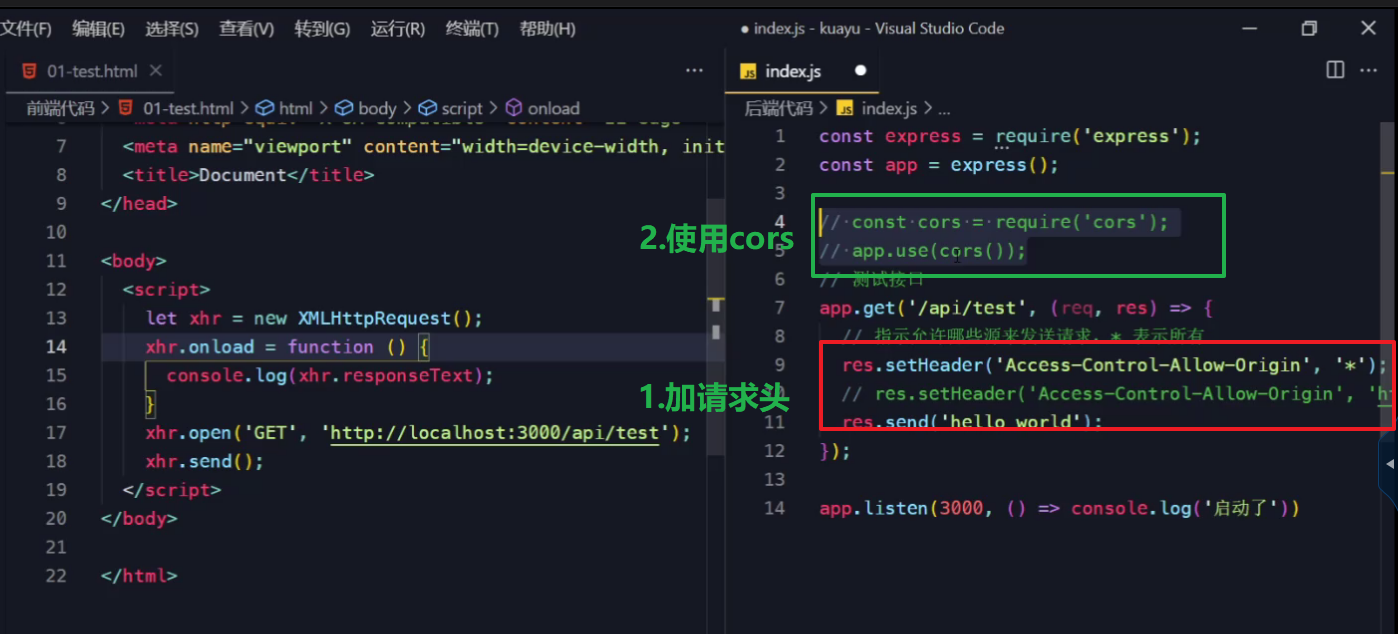Click line number 22 in 01-test.html

click(x=56, y=576)
